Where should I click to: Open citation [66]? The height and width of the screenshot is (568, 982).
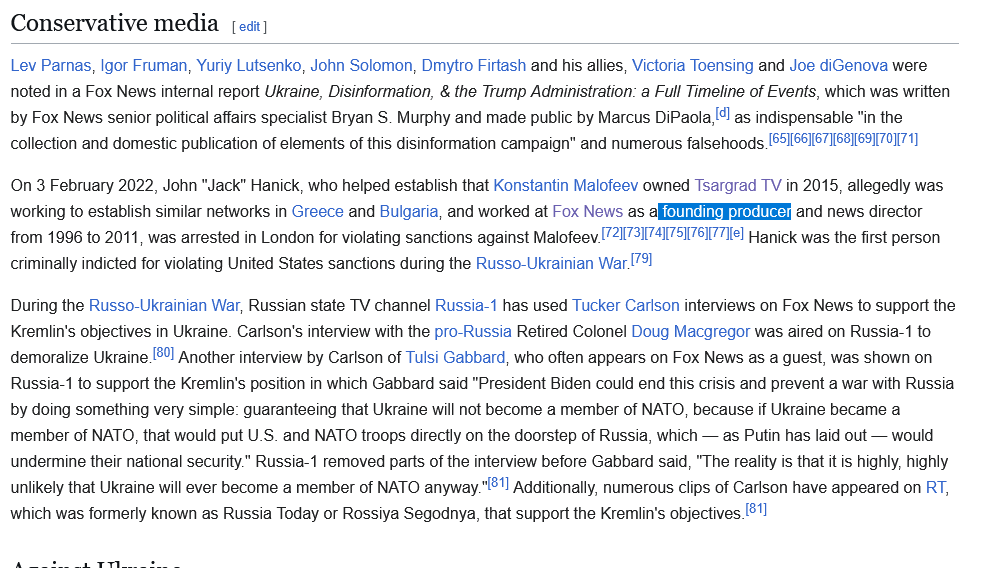800,138
